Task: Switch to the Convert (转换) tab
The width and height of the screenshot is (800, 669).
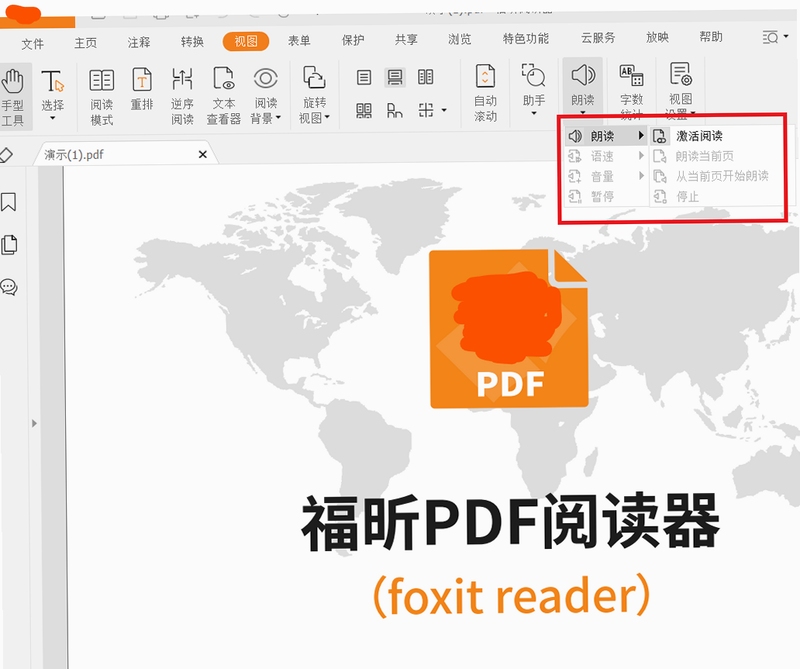Action: pyautogui.click(x=192, y=41)
